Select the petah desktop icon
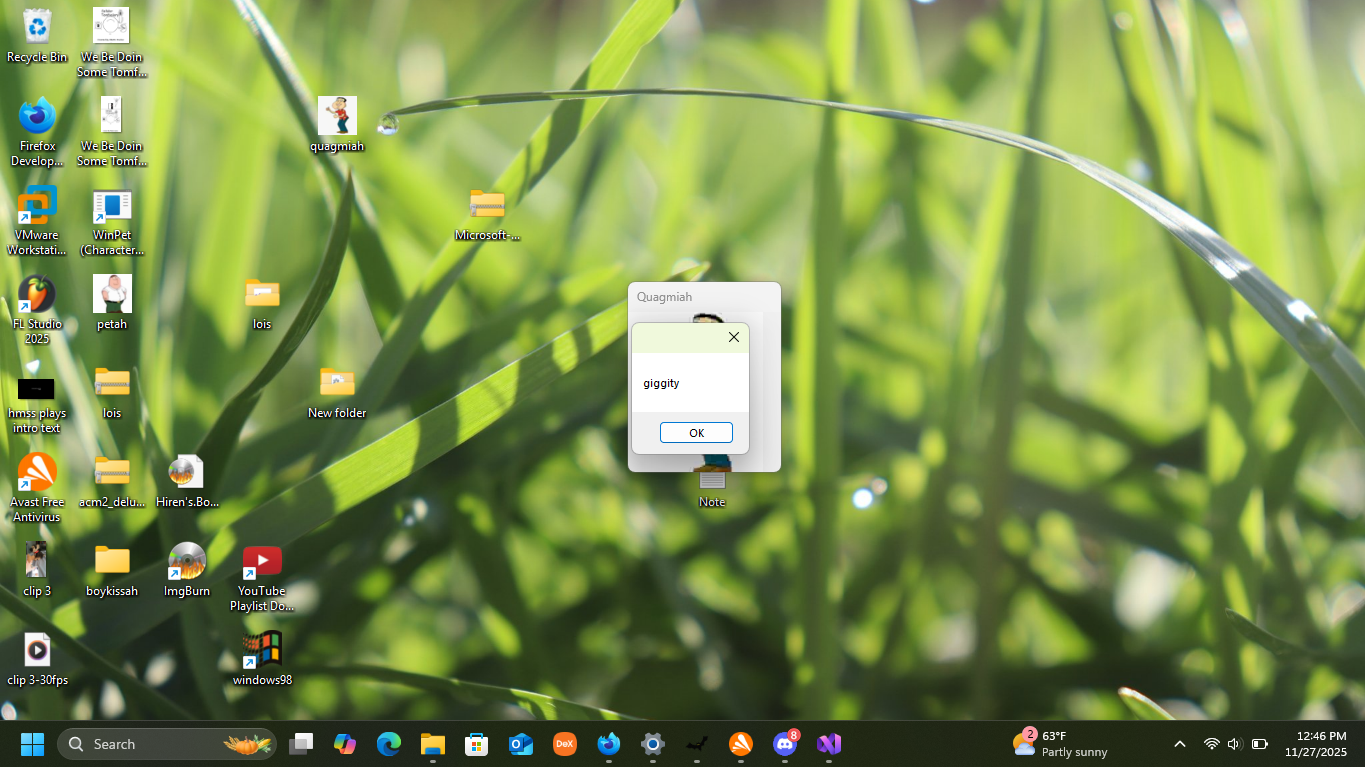This screenshot has height=767, width=1365. (x=112, y=302)
